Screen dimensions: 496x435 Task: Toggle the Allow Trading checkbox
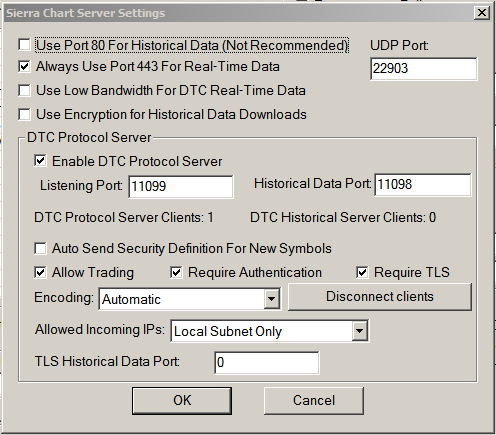click(40, 272)
